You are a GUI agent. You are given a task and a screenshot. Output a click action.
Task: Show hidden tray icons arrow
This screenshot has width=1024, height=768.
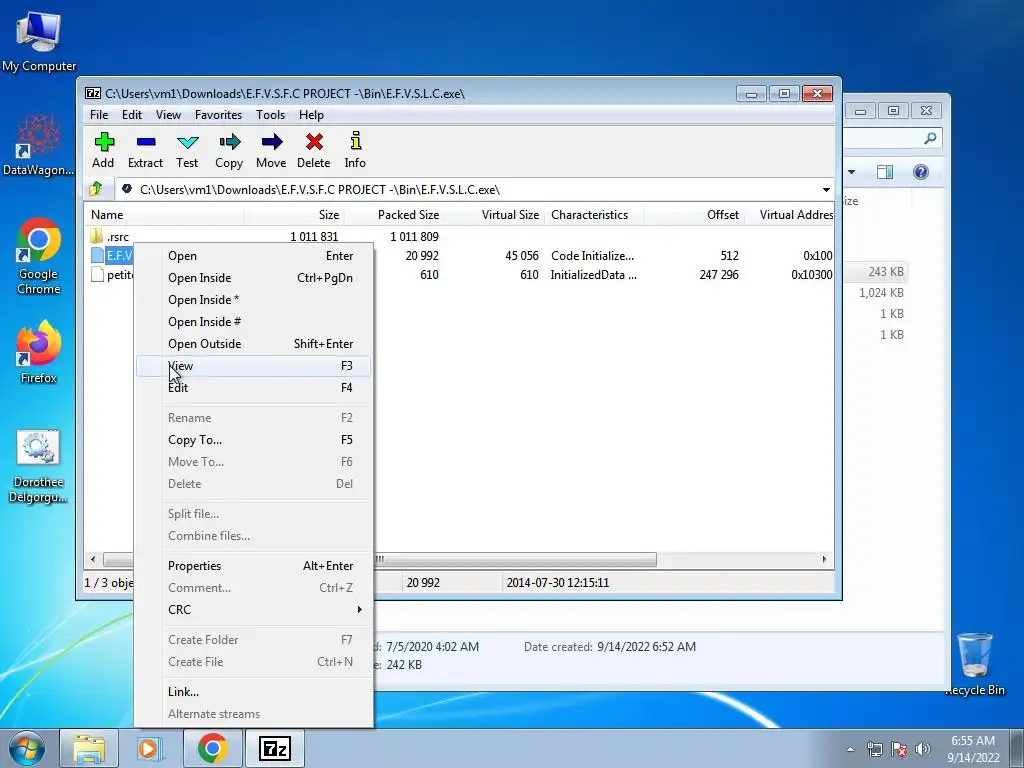pos(850,749)
